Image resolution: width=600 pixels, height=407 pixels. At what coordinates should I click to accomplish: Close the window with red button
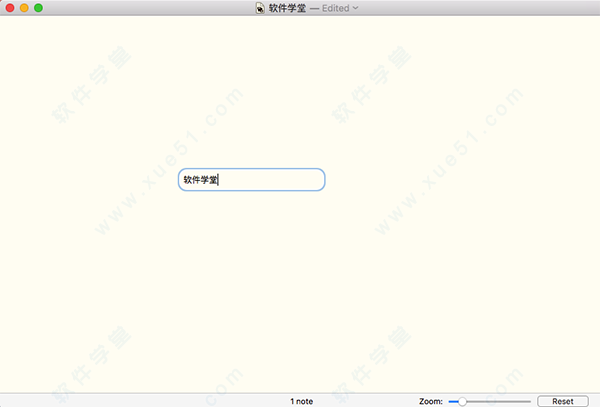10,8
